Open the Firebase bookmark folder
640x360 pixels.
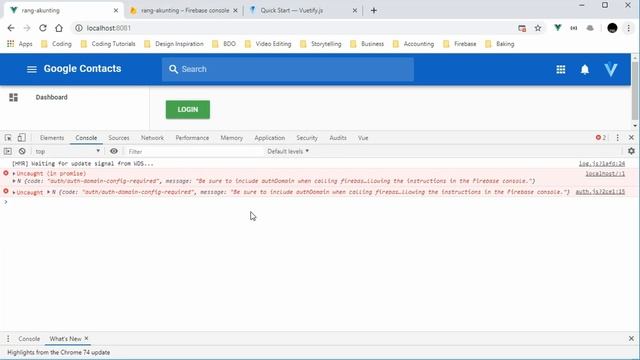pos(460,44)
